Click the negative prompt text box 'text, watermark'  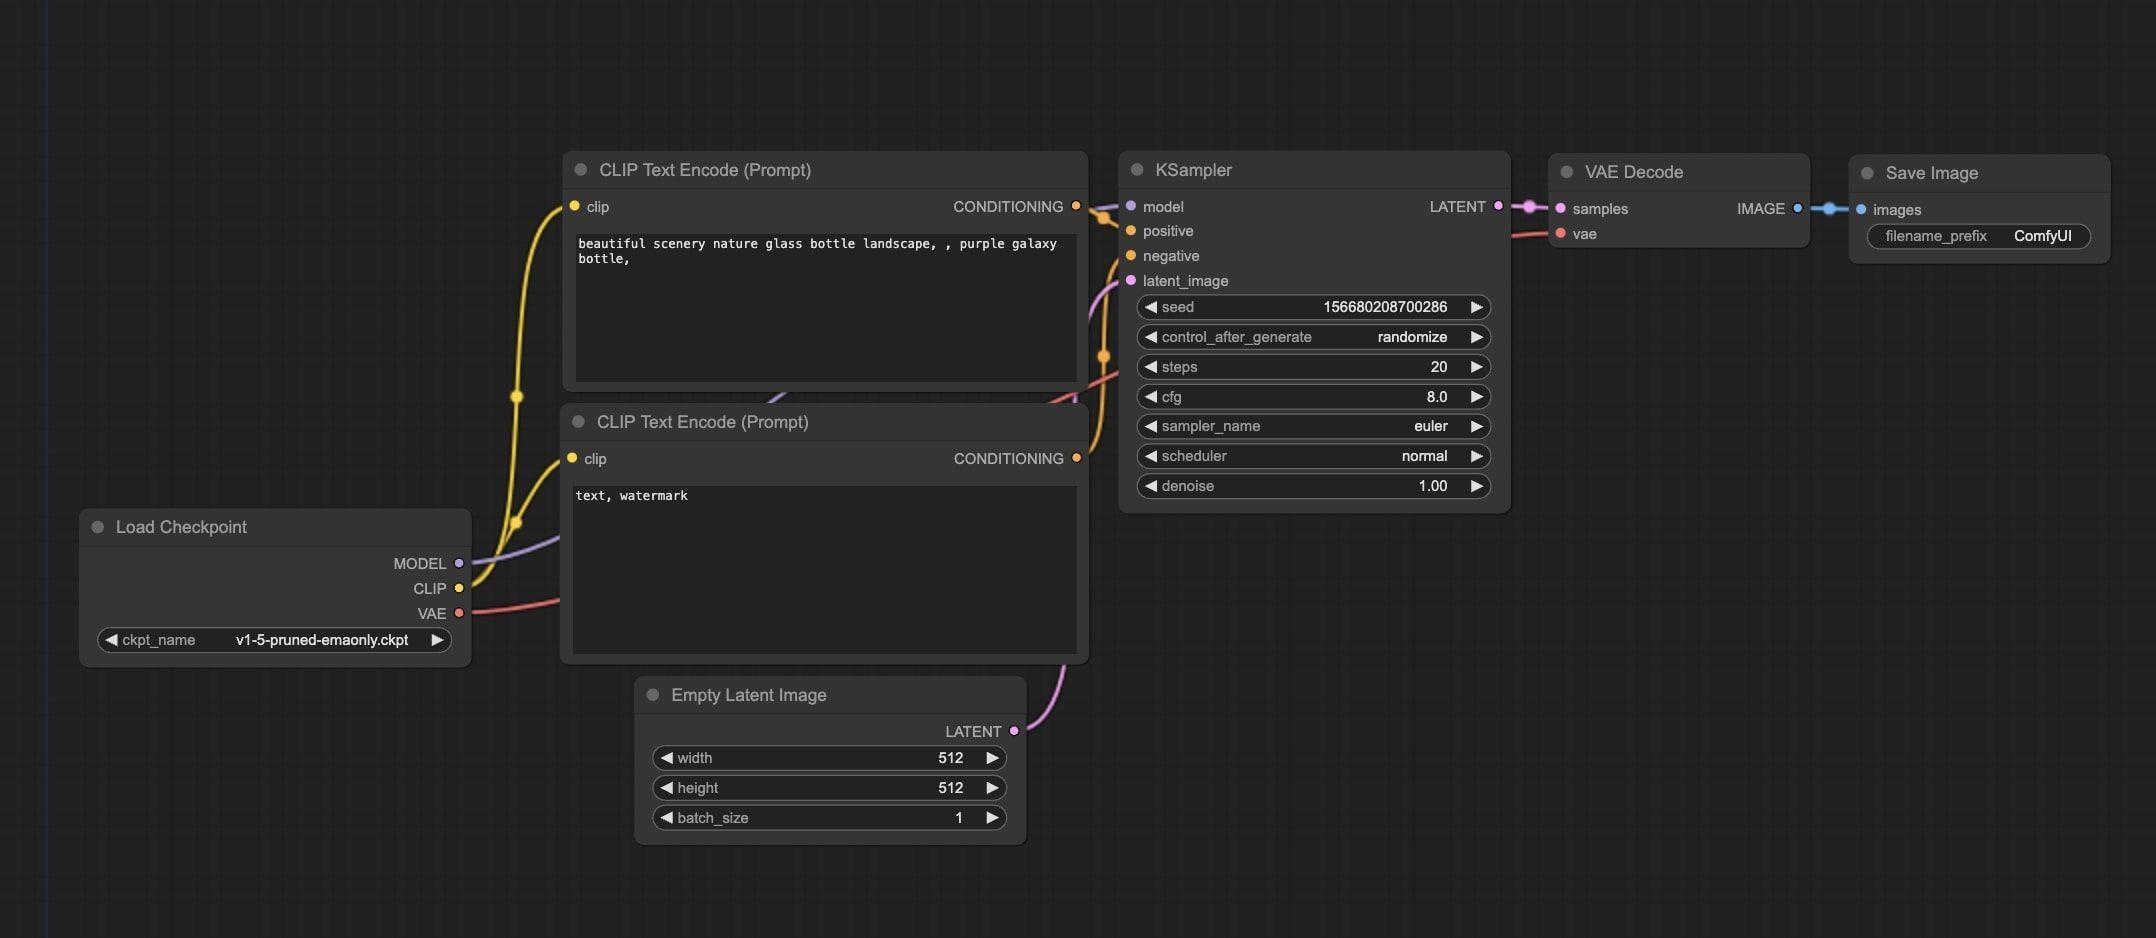coord(825,569)
